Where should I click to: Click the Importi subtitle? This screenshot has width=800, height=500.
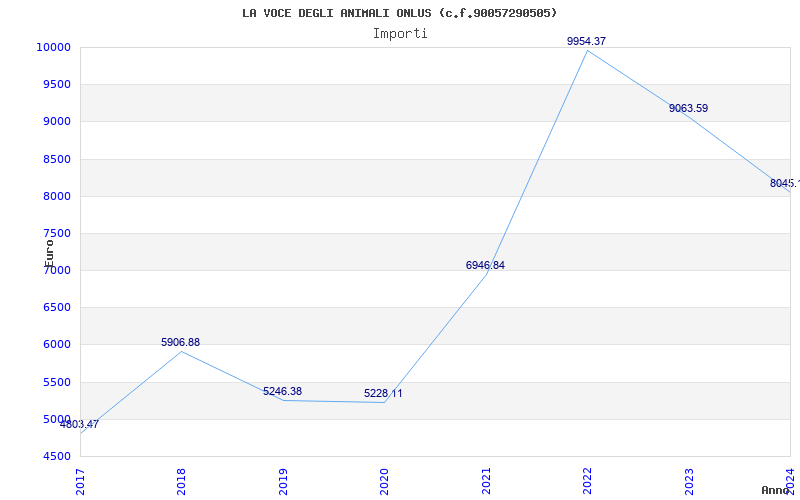coord(400,34)
